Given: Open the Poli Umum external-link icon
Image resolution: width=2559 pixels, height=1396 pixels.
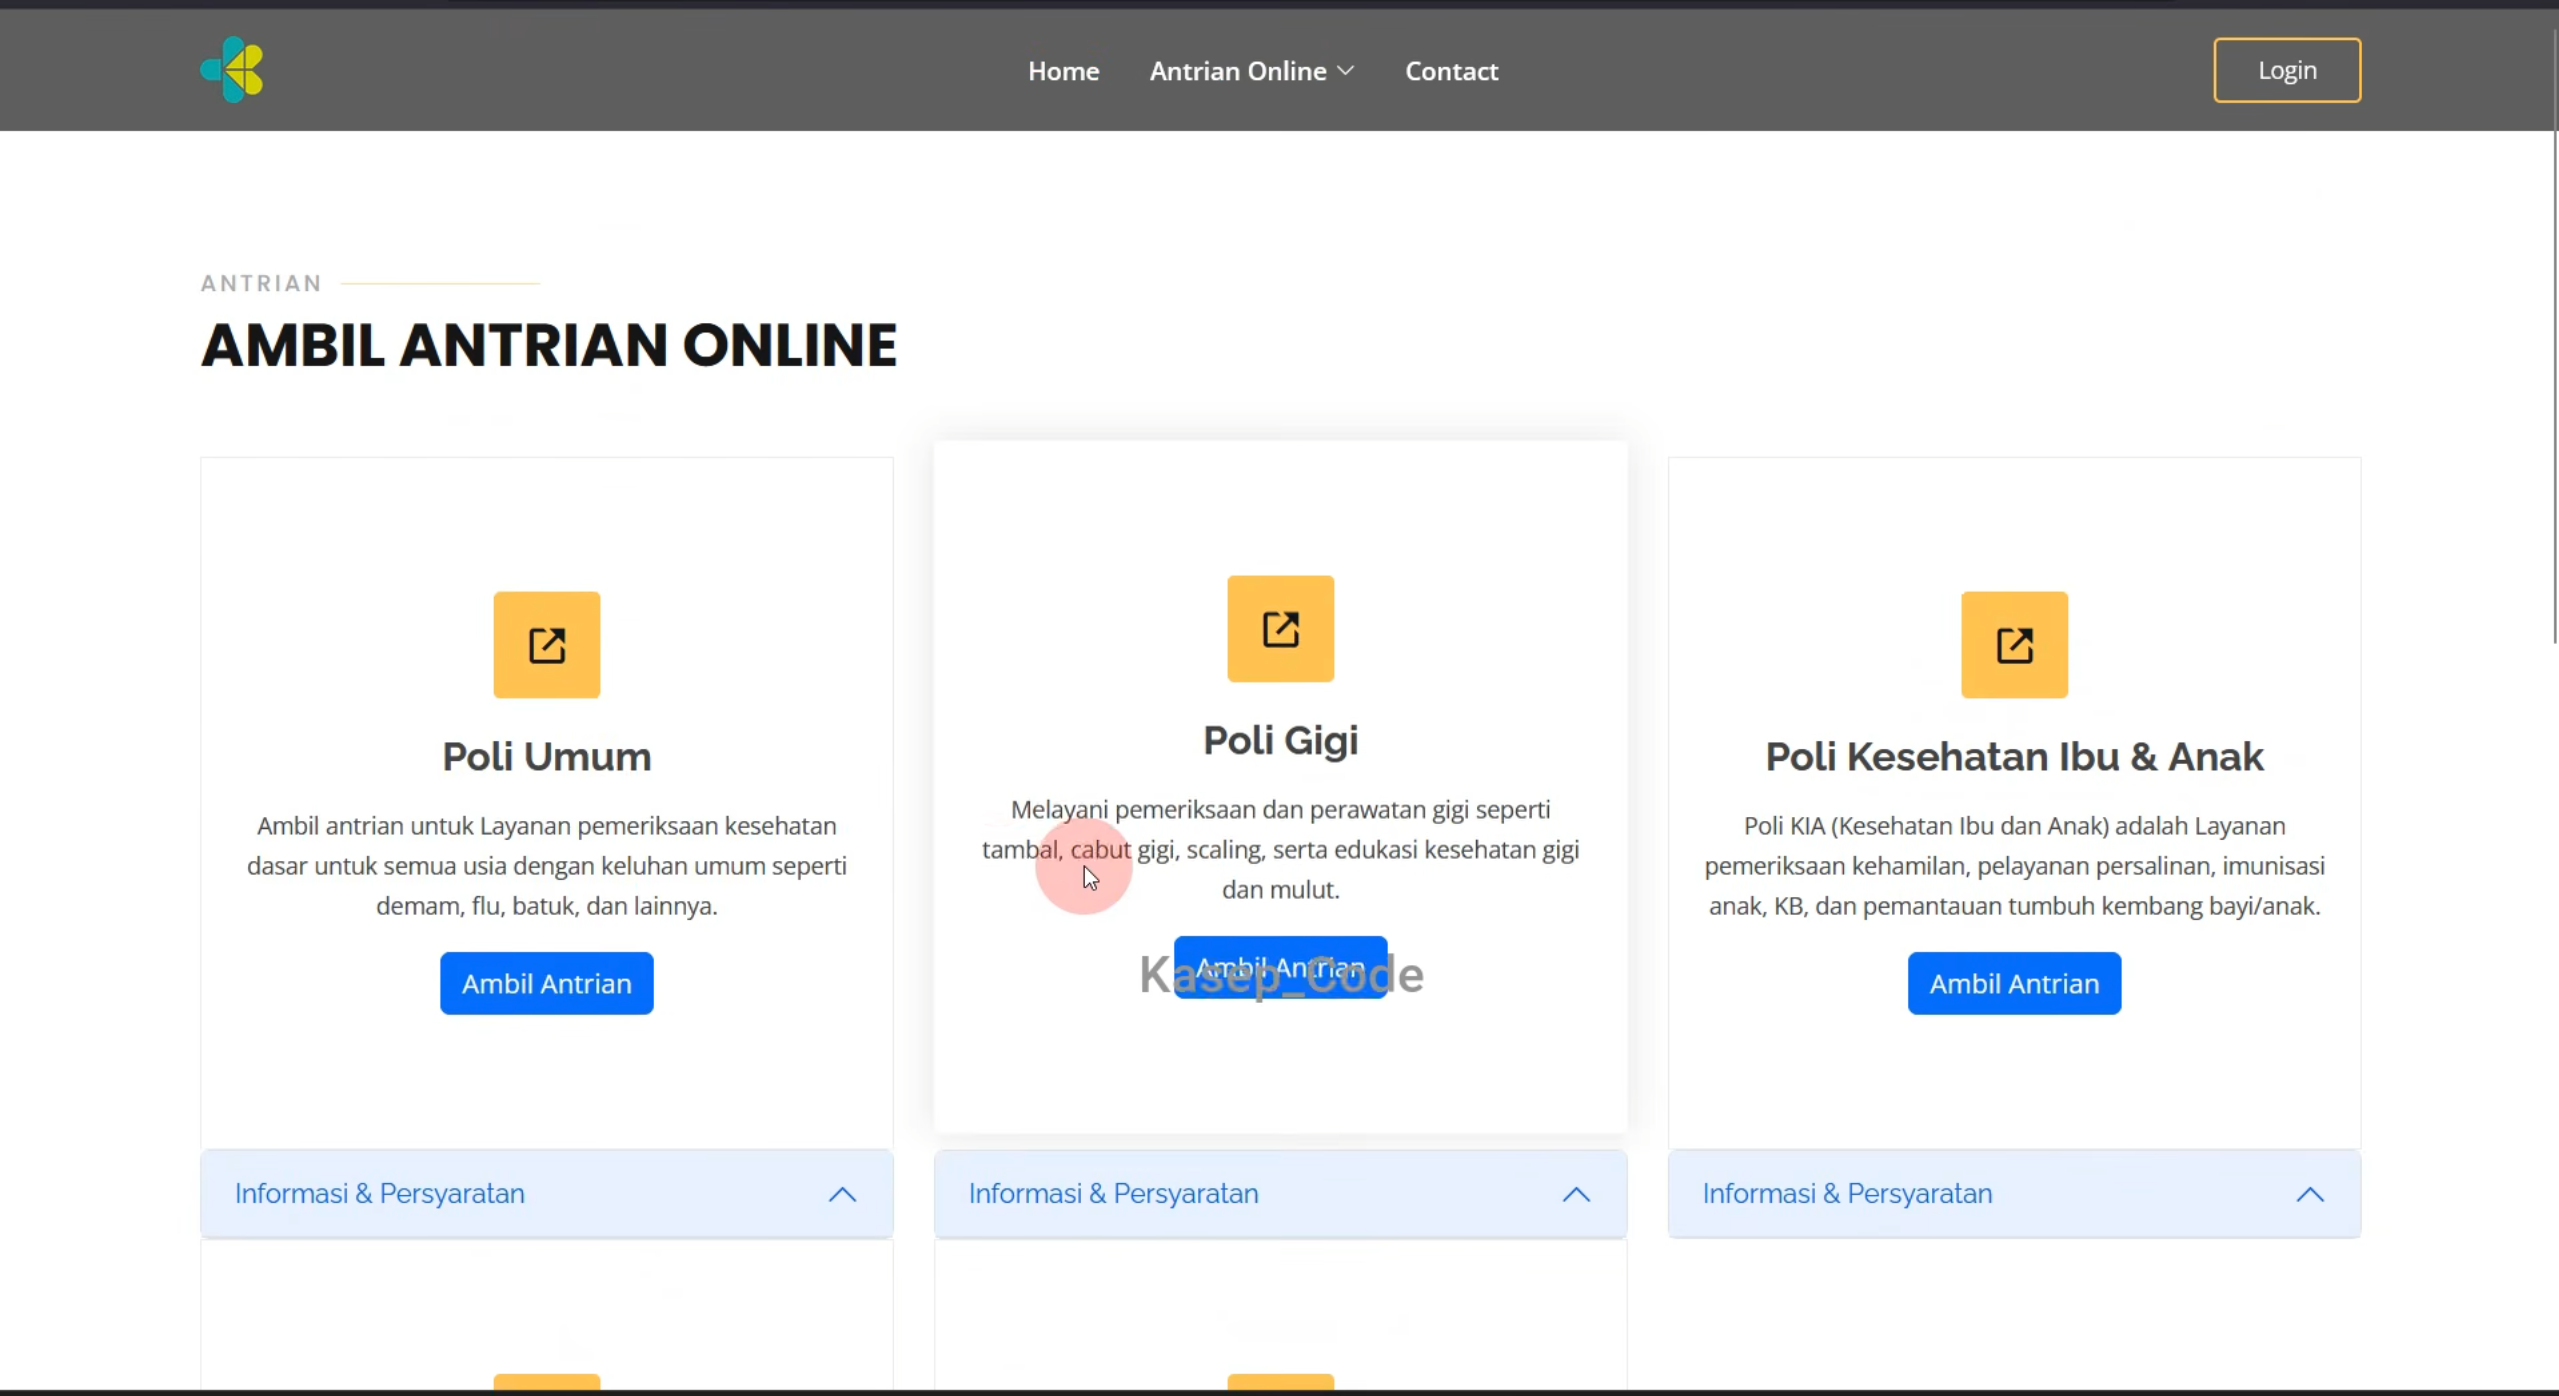Looking at the screenshot, I should 547,645.
